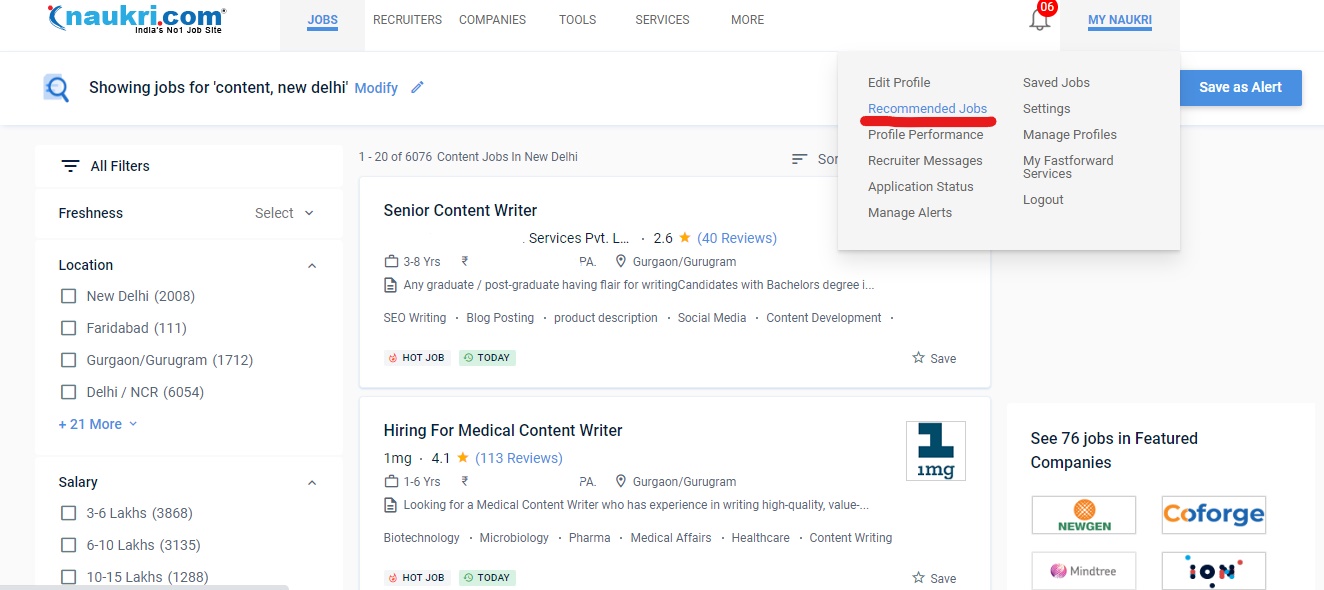
Task: Open the SERVICES menu
Action: [662, 20]
